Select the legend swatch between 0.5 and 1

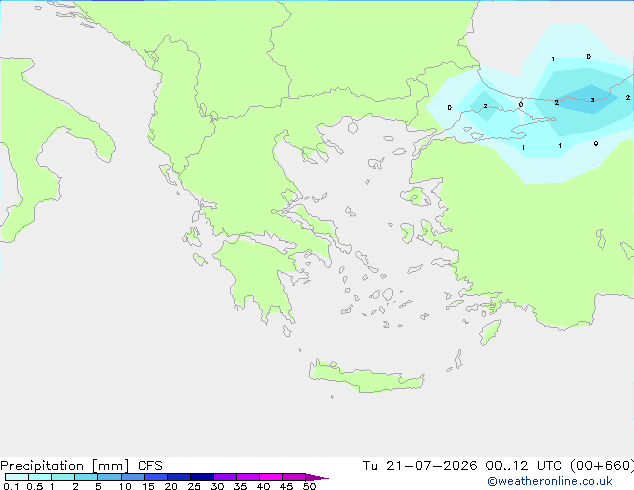[x=40, y=477]
